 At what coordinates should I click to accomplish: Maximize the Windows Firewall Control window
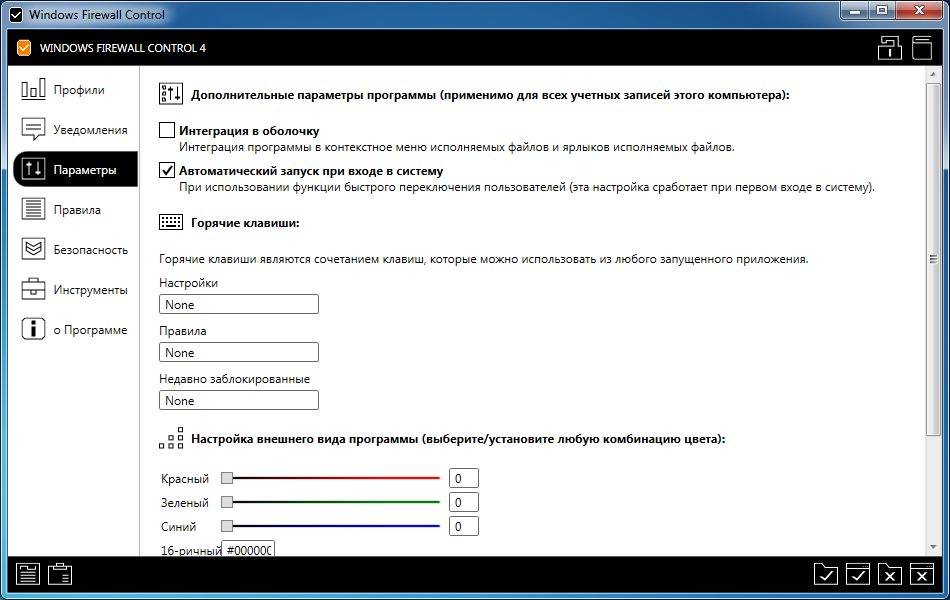coord(883,10)
